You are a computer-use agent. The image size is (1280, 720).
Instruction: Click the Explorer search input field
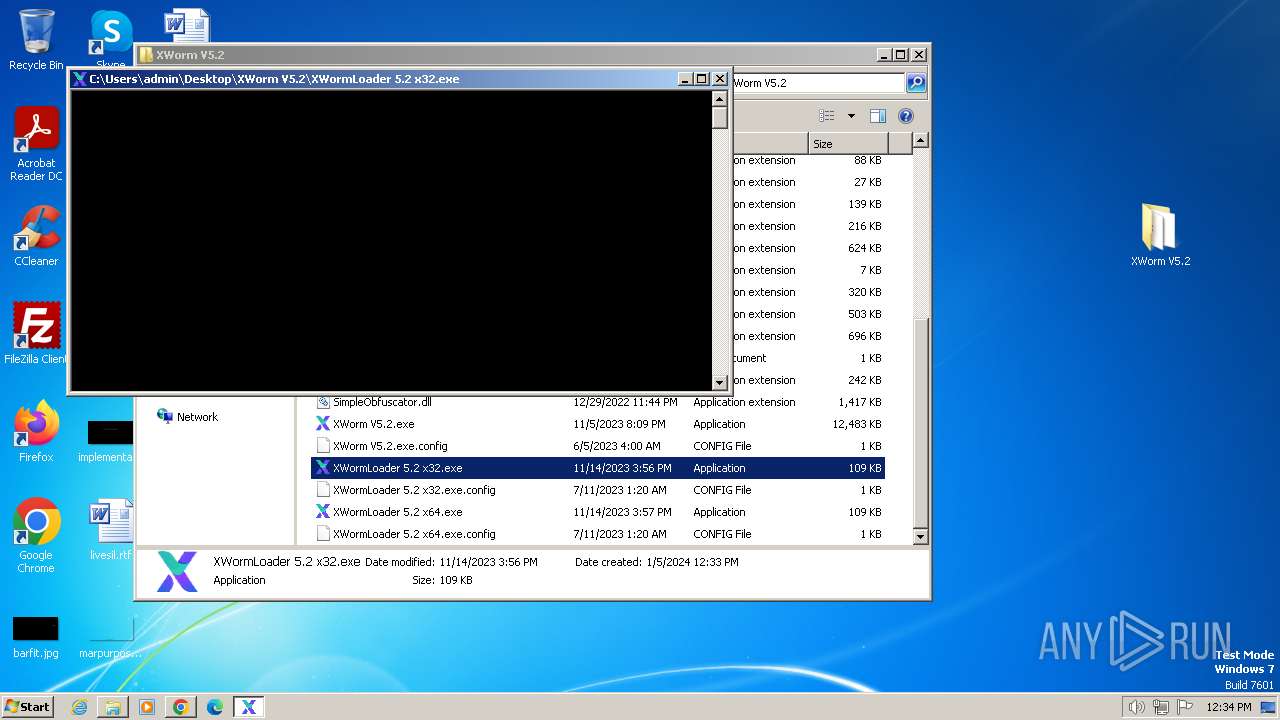pos(817,83)
